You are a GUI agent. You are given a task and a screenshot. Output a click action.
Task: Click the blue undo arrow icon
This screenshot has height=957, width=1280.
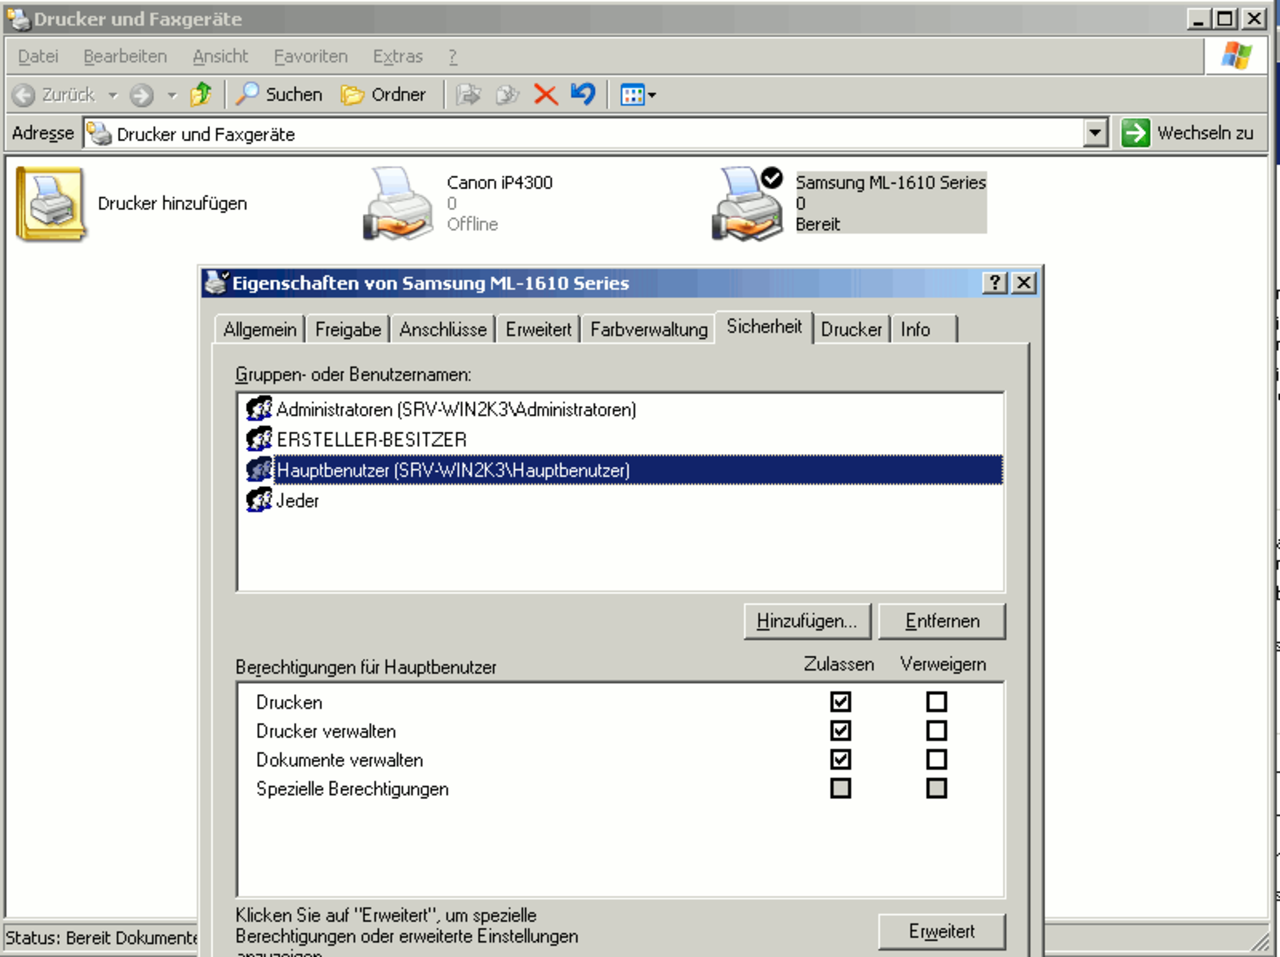click(x=583, y=94)
